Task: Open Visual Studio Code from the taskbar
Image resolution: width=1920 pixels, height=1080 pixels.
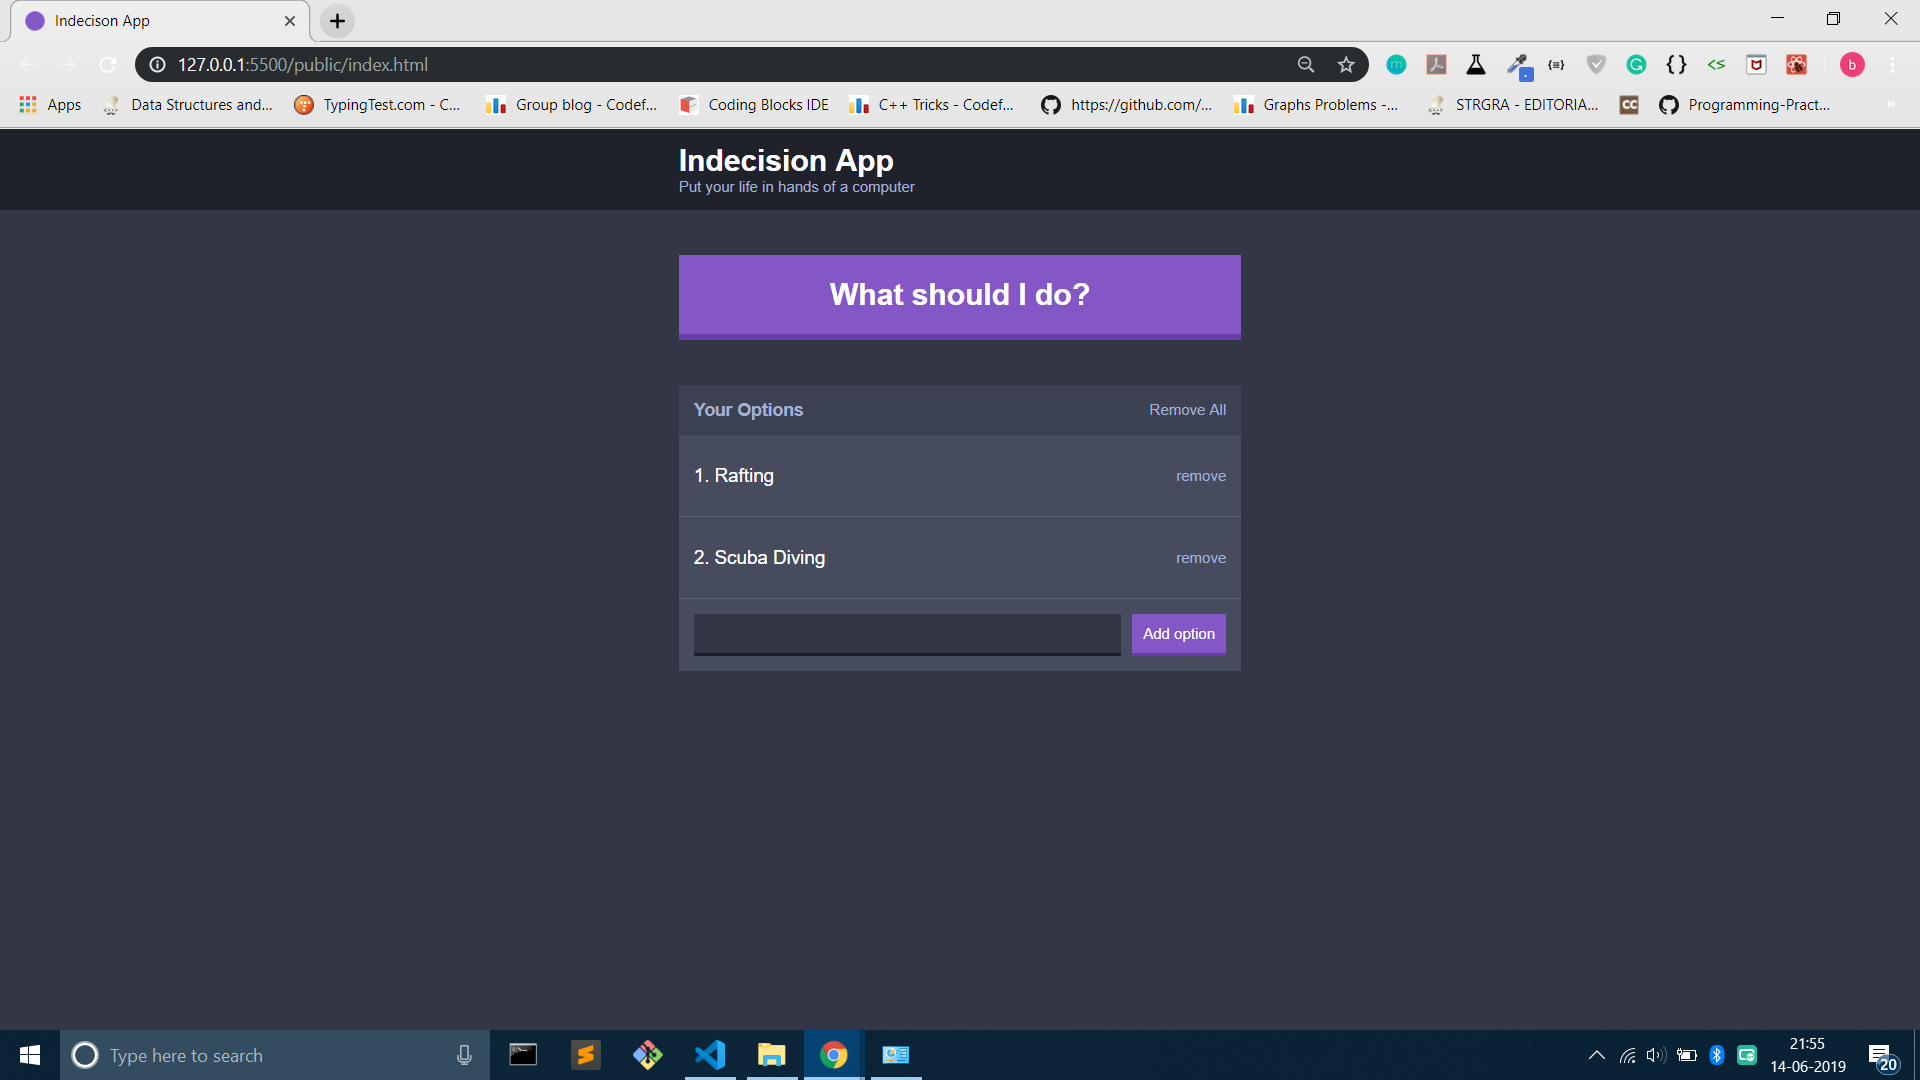Action: 710,1055
